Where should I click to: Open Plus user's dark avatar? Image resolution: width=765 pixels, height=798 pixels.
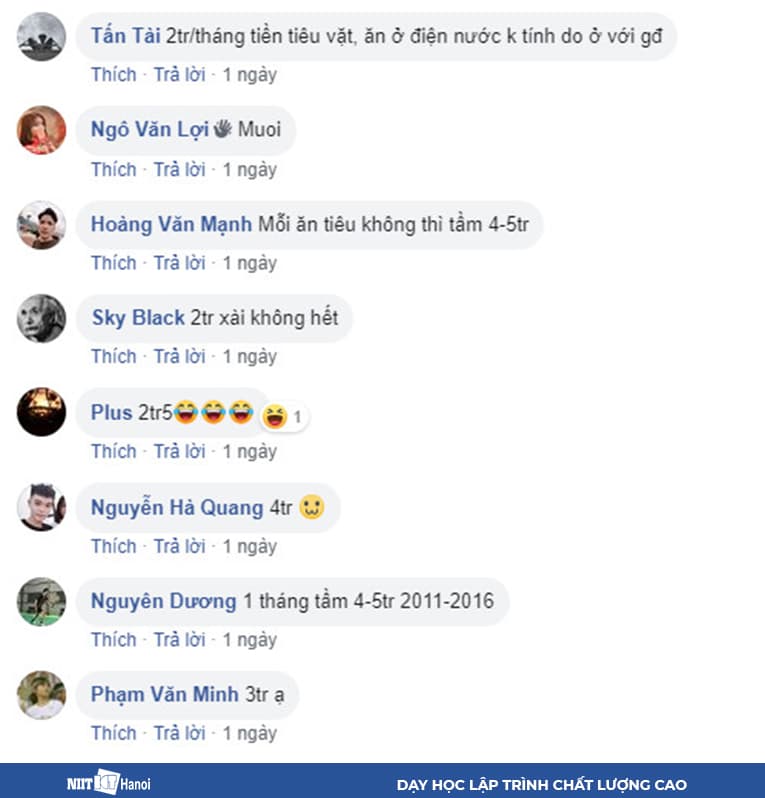(x=41, y=412)
